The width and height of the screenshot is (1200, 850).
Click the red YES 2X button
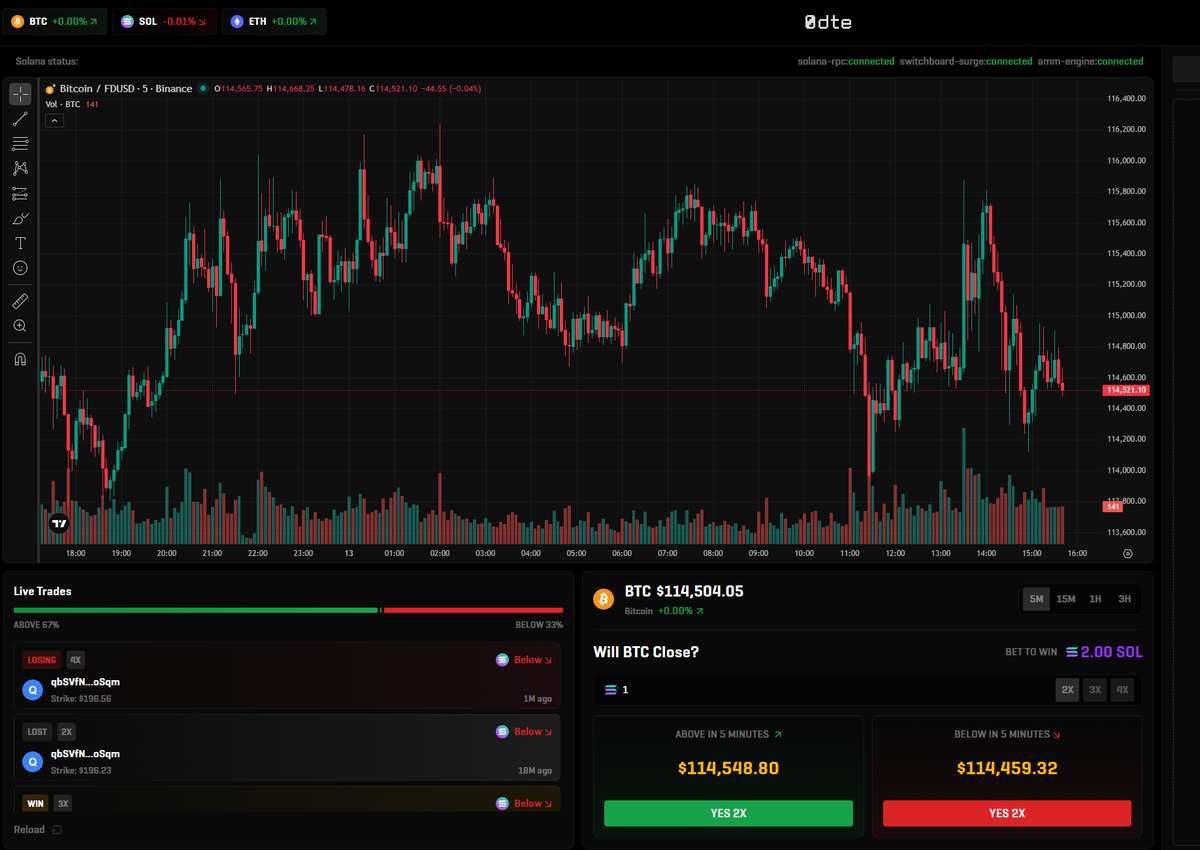[1007, 813]
